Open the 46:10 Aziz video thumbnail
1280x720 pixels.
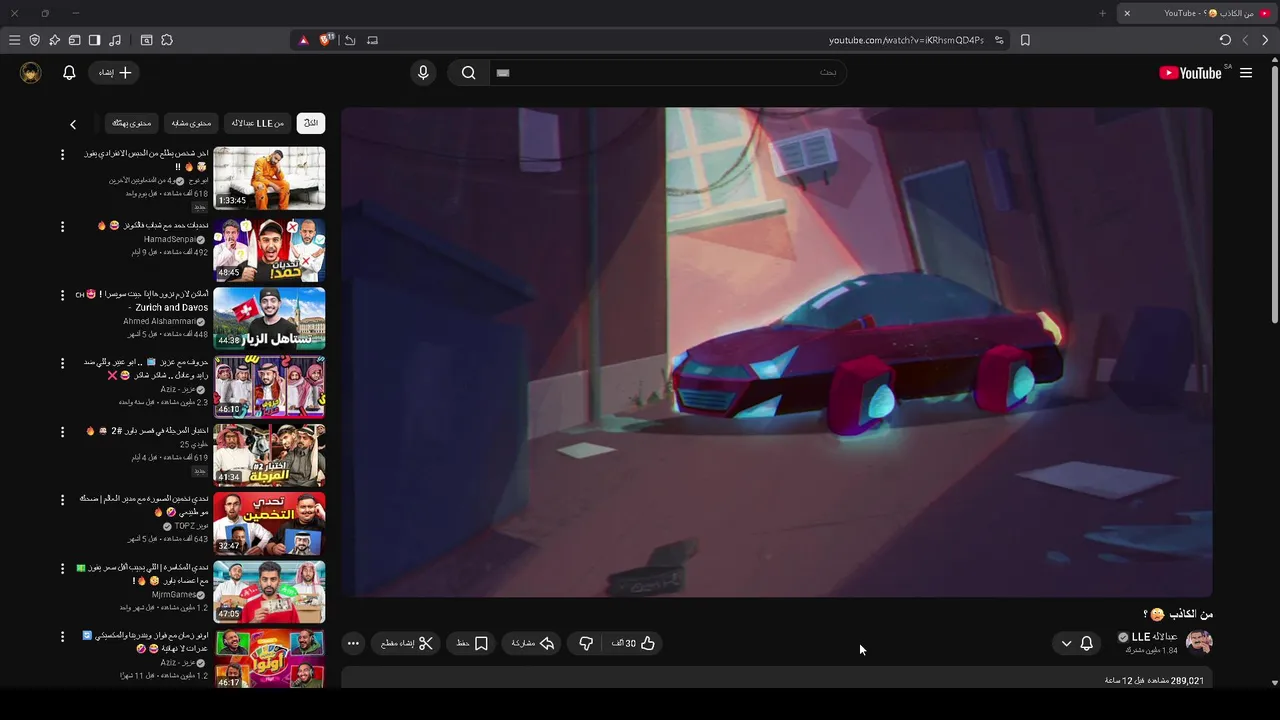pyautogui.click(x=269, y=386)
